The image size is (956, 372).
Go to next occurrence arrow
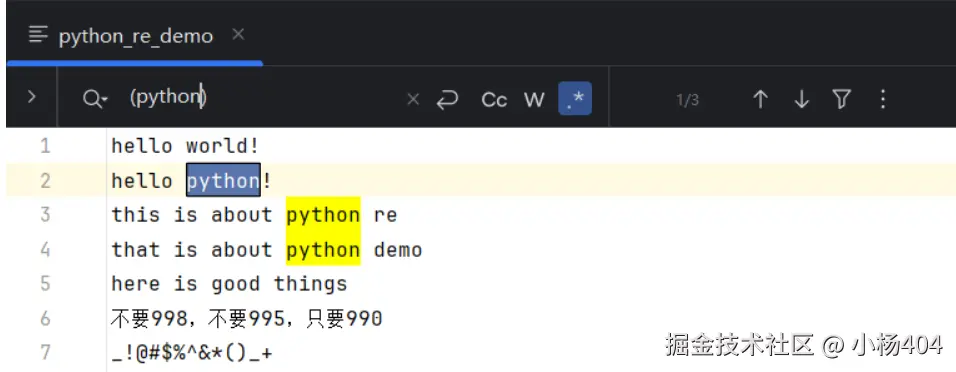(801, 99)
